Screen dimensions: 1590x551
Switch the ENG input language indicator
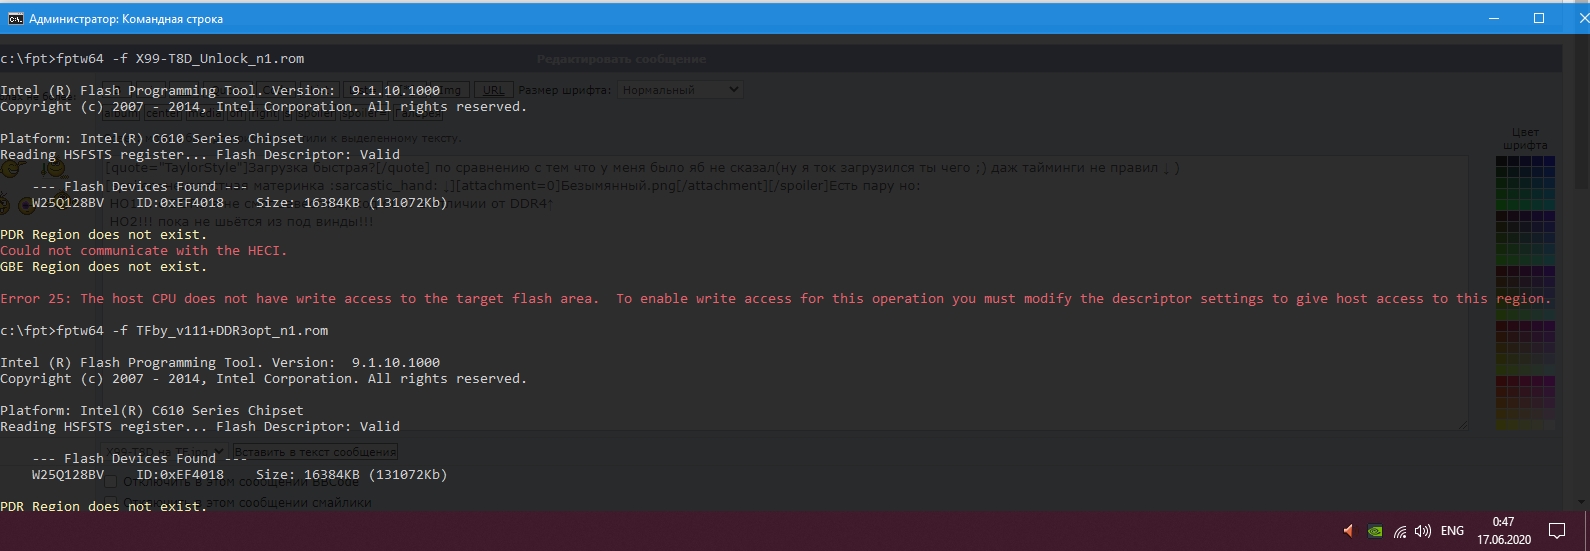(1452, 531)
